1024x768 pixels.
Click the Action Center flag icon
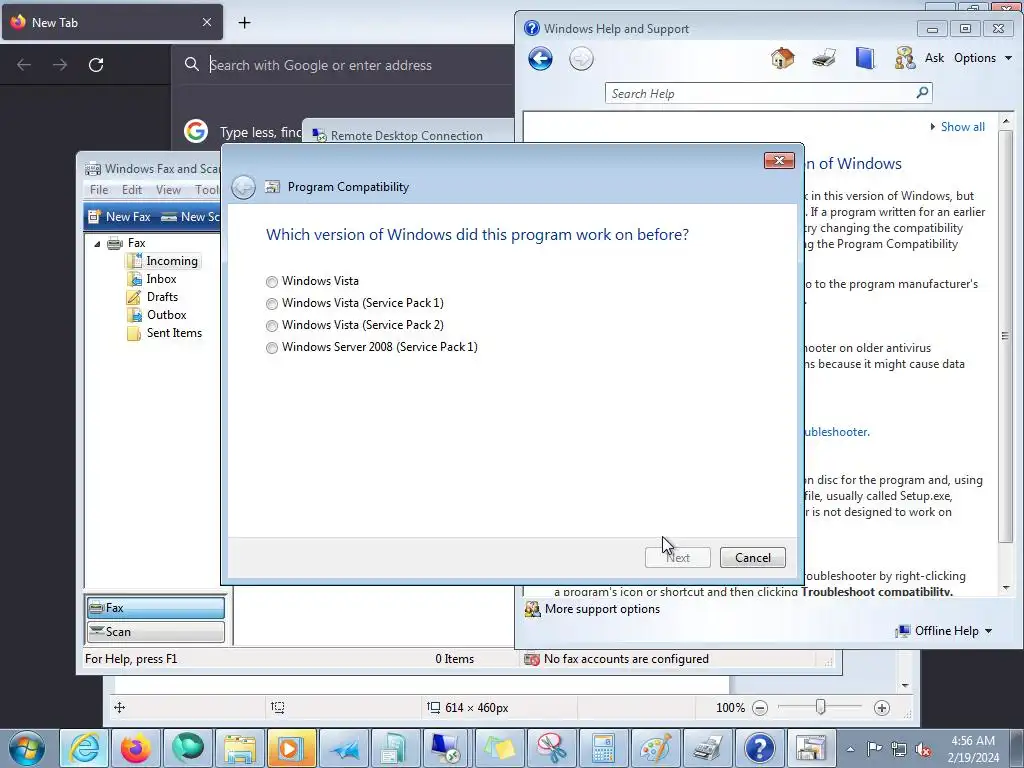[x=874, y=749]
